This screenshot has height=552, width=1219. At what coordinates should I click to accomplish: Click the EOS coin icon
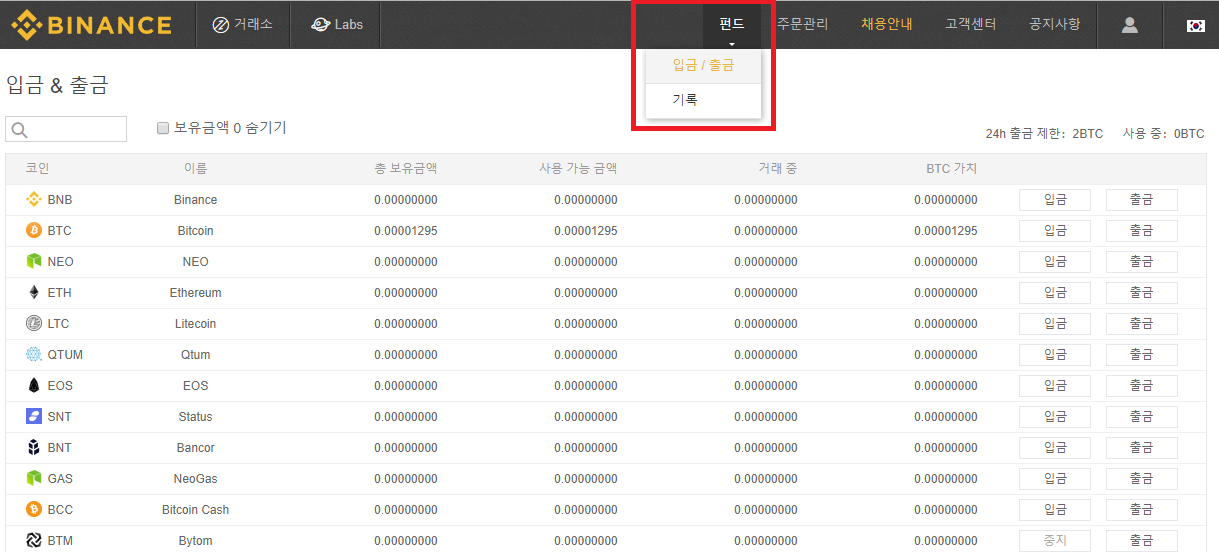click(x=34, y=386)
